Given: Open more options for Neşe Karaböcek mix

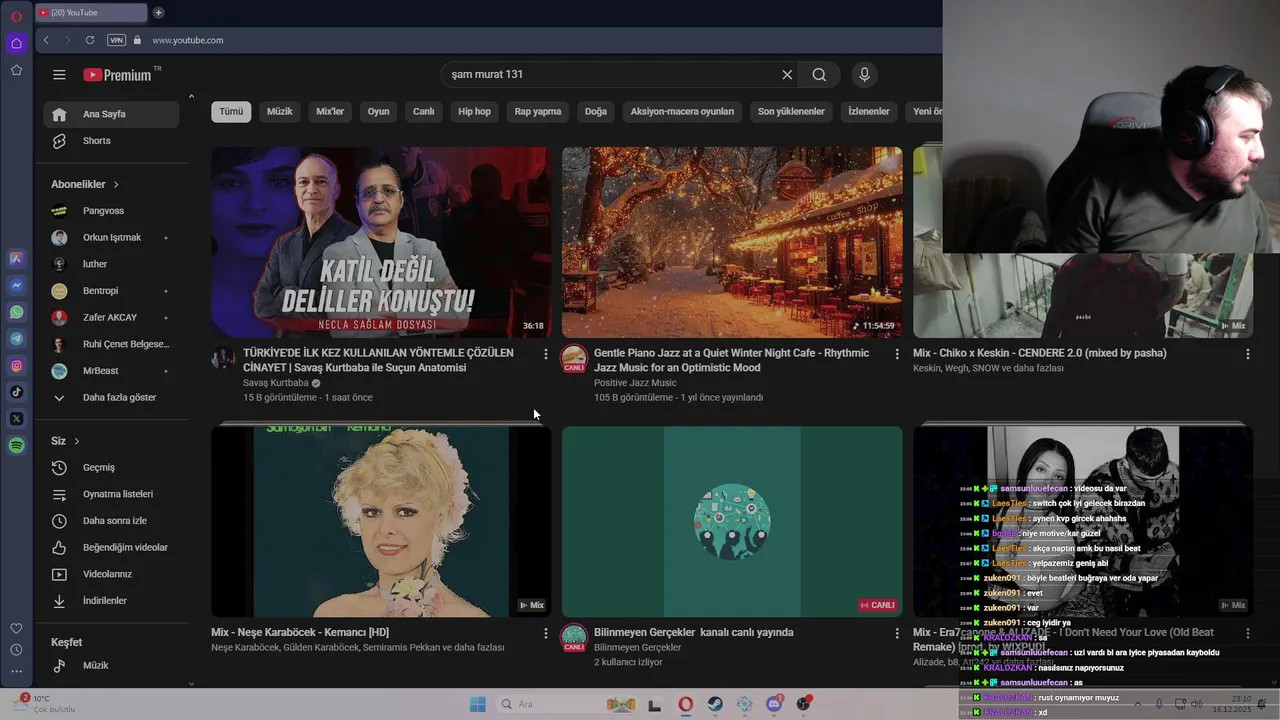Looking at the screenshot, I should [x=545, y=633].
